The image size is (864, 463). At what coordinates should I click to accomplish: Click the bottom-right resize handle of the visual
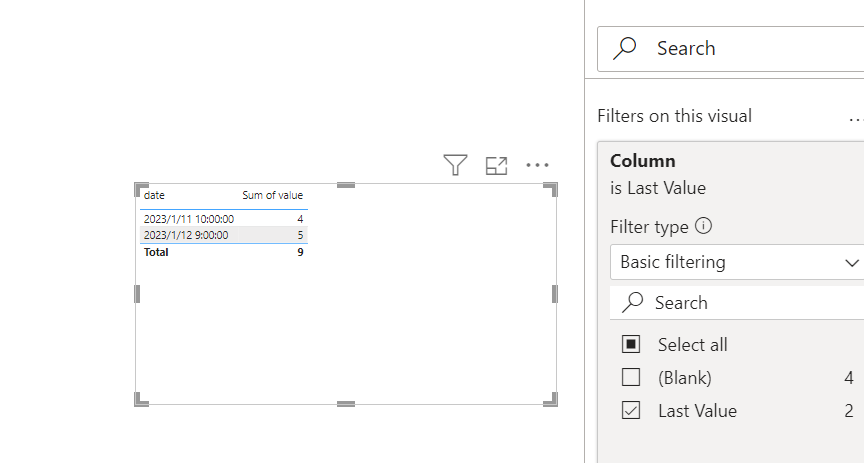coord(551,400)
